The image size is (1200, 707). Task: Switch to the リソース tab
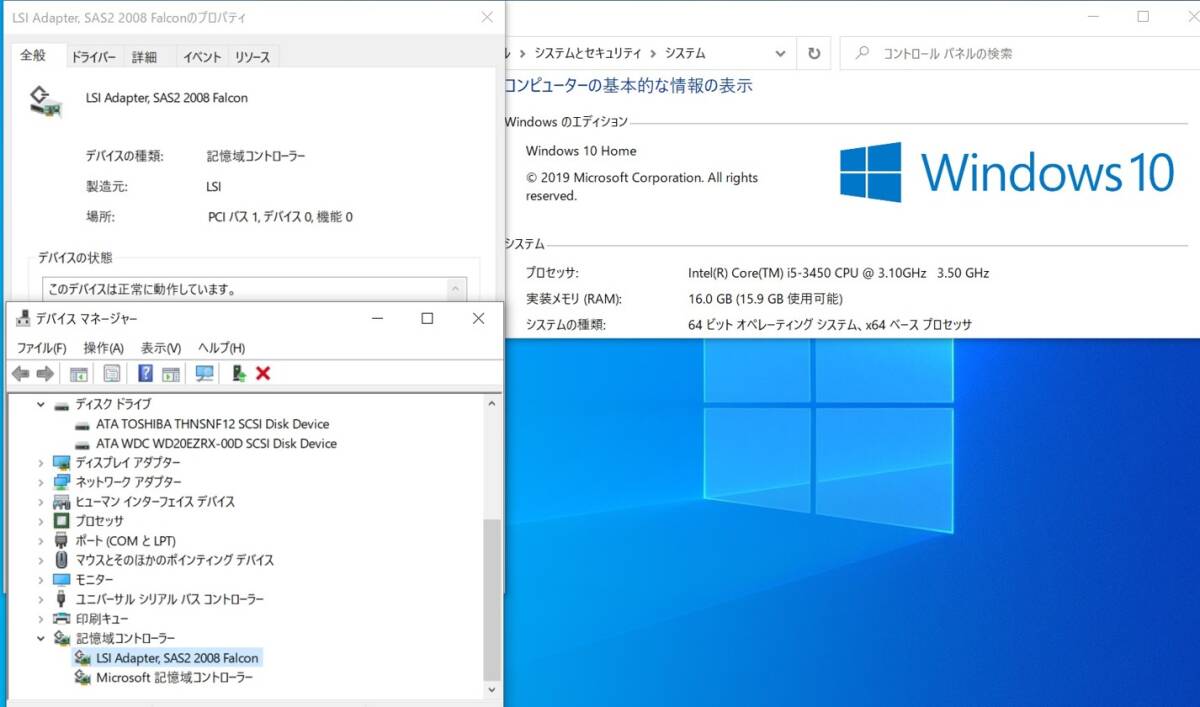[x=253, y=57]
